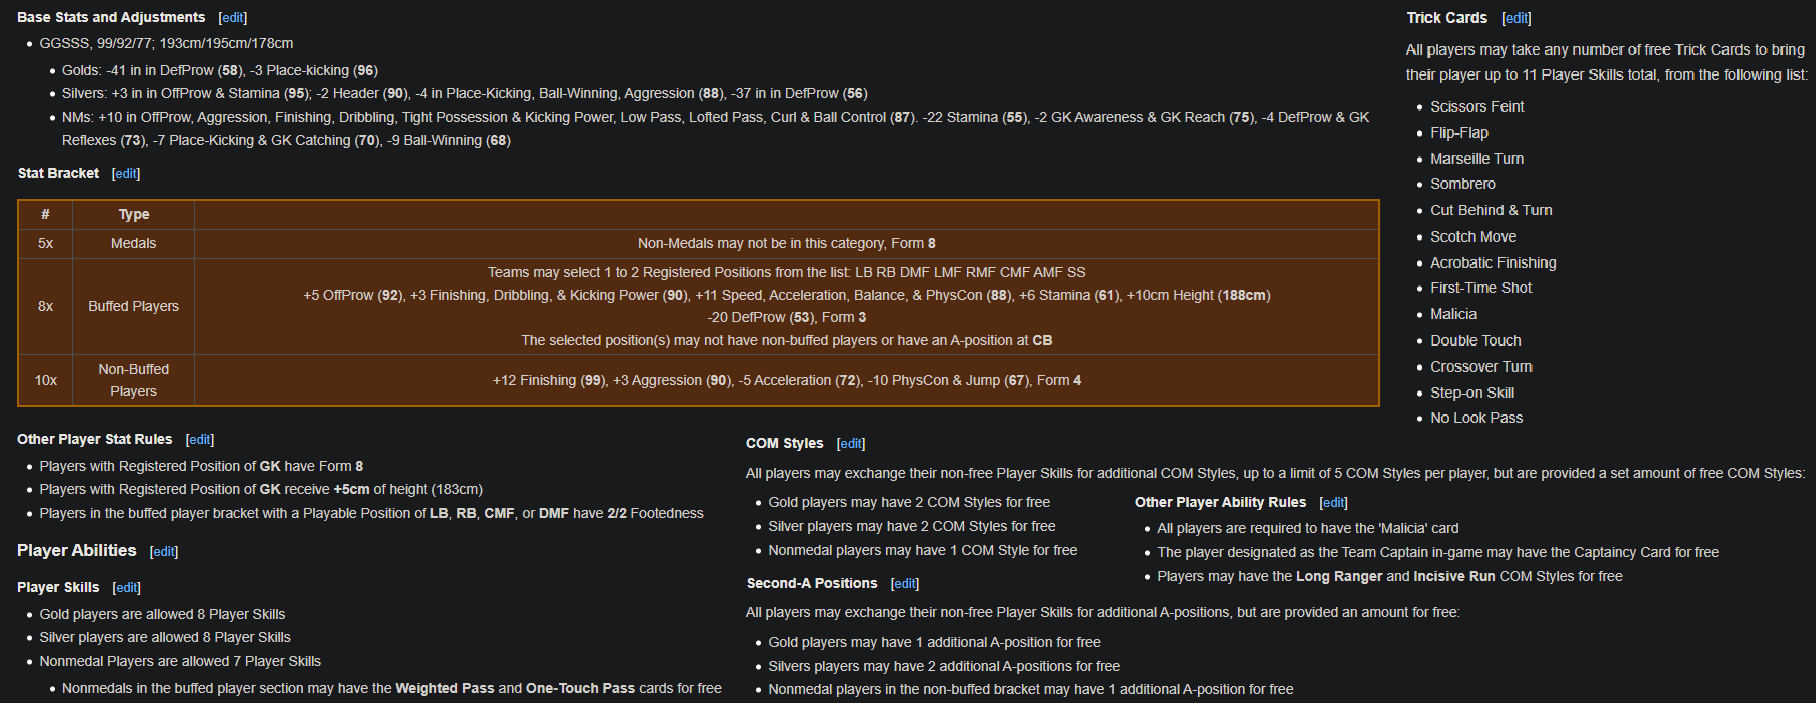The image size is (1816, 703).
Task: Click the -20 DefProw, Form 3 line
Action: 787,317
